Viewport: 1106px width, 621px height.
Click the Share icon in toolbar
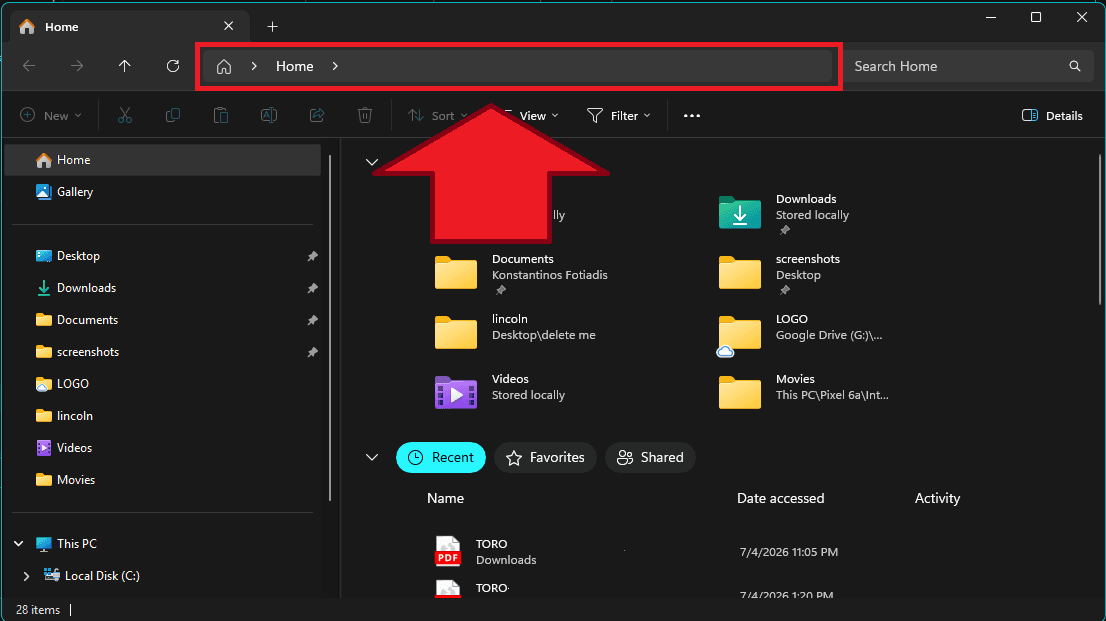317,115
